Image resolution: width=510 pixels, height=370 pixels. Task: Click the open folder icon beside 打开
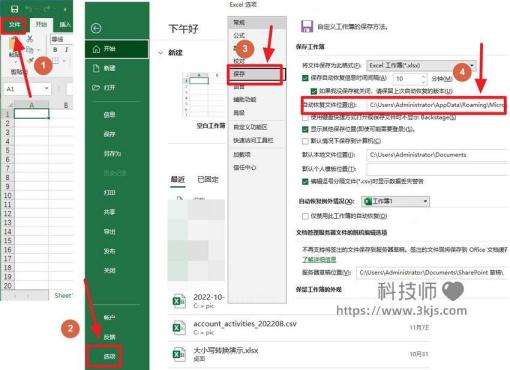pos(96,88)
